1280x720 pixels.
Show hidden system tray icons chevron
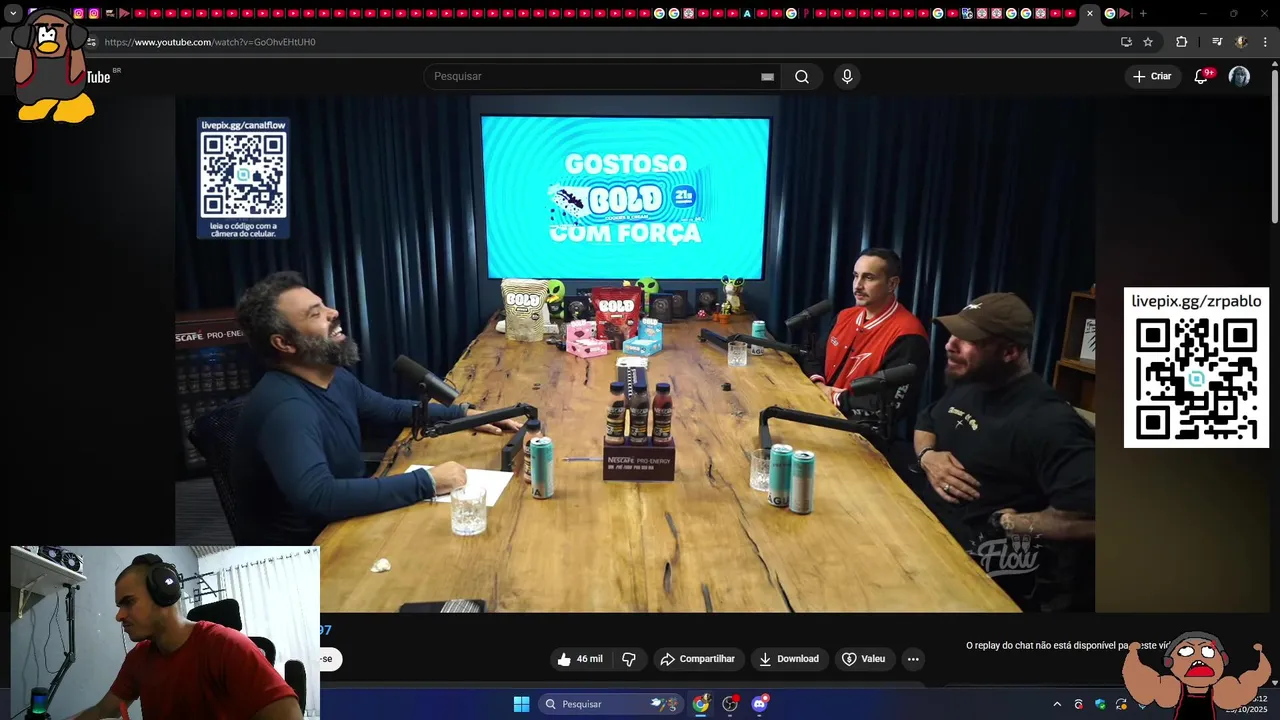[x=1057, y=704]
